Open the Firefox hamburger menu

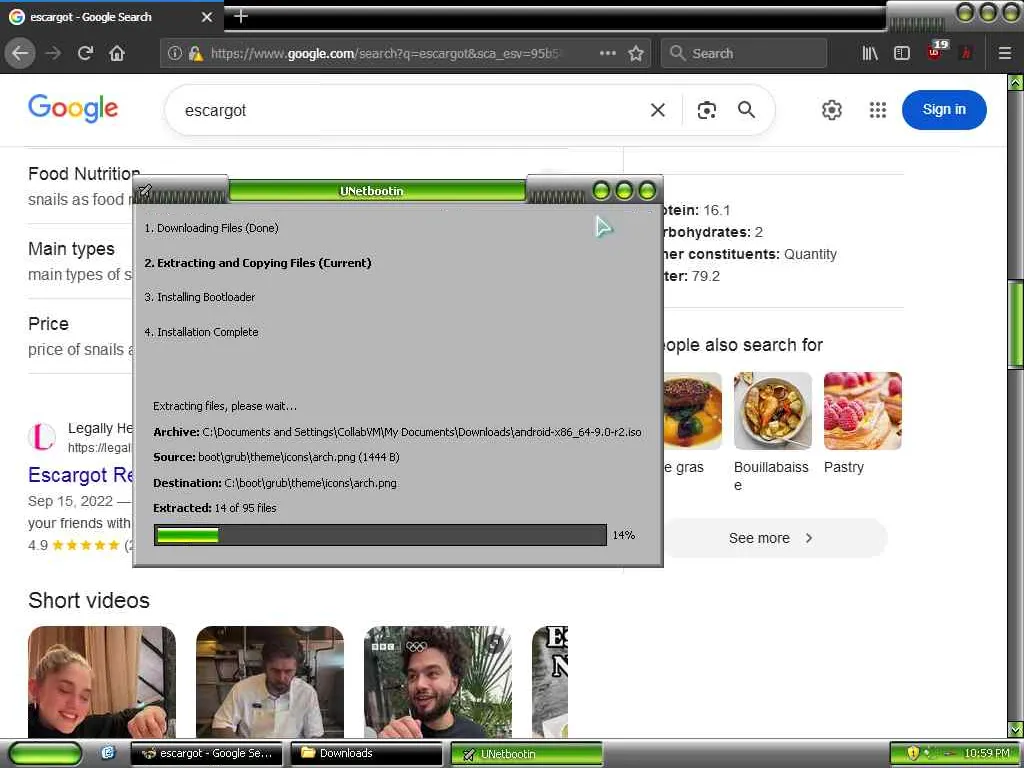pos(1005,54)
